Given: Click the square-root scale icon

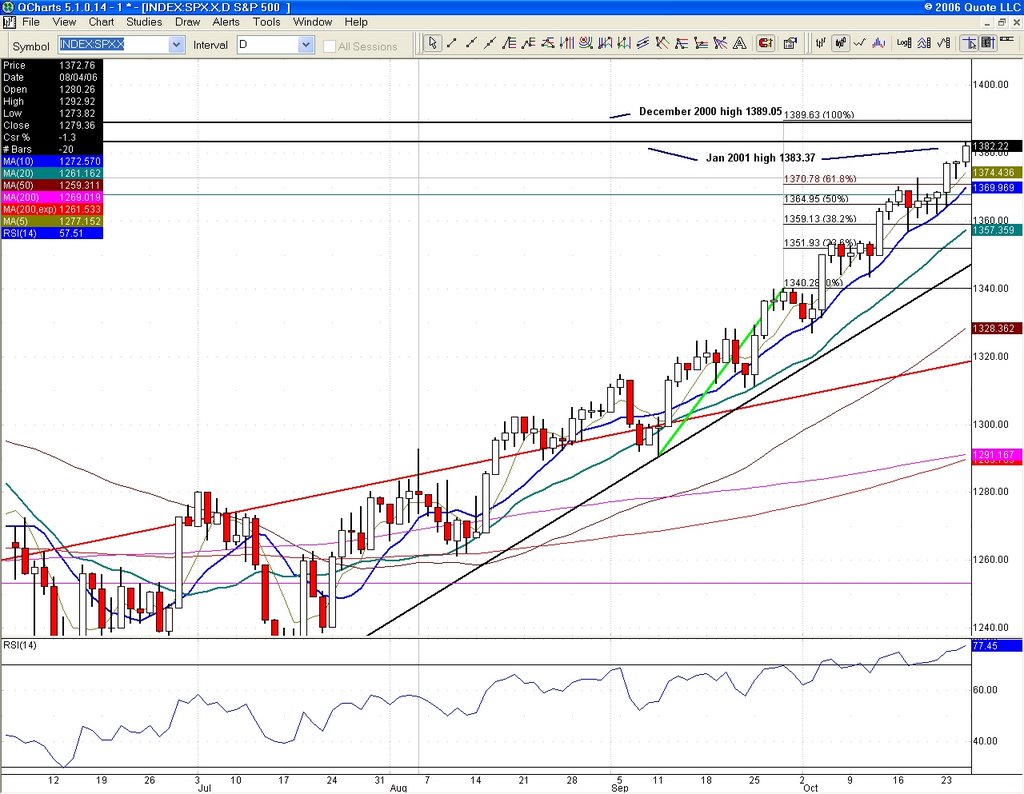Looking at the screenshot, I should 944,44.
